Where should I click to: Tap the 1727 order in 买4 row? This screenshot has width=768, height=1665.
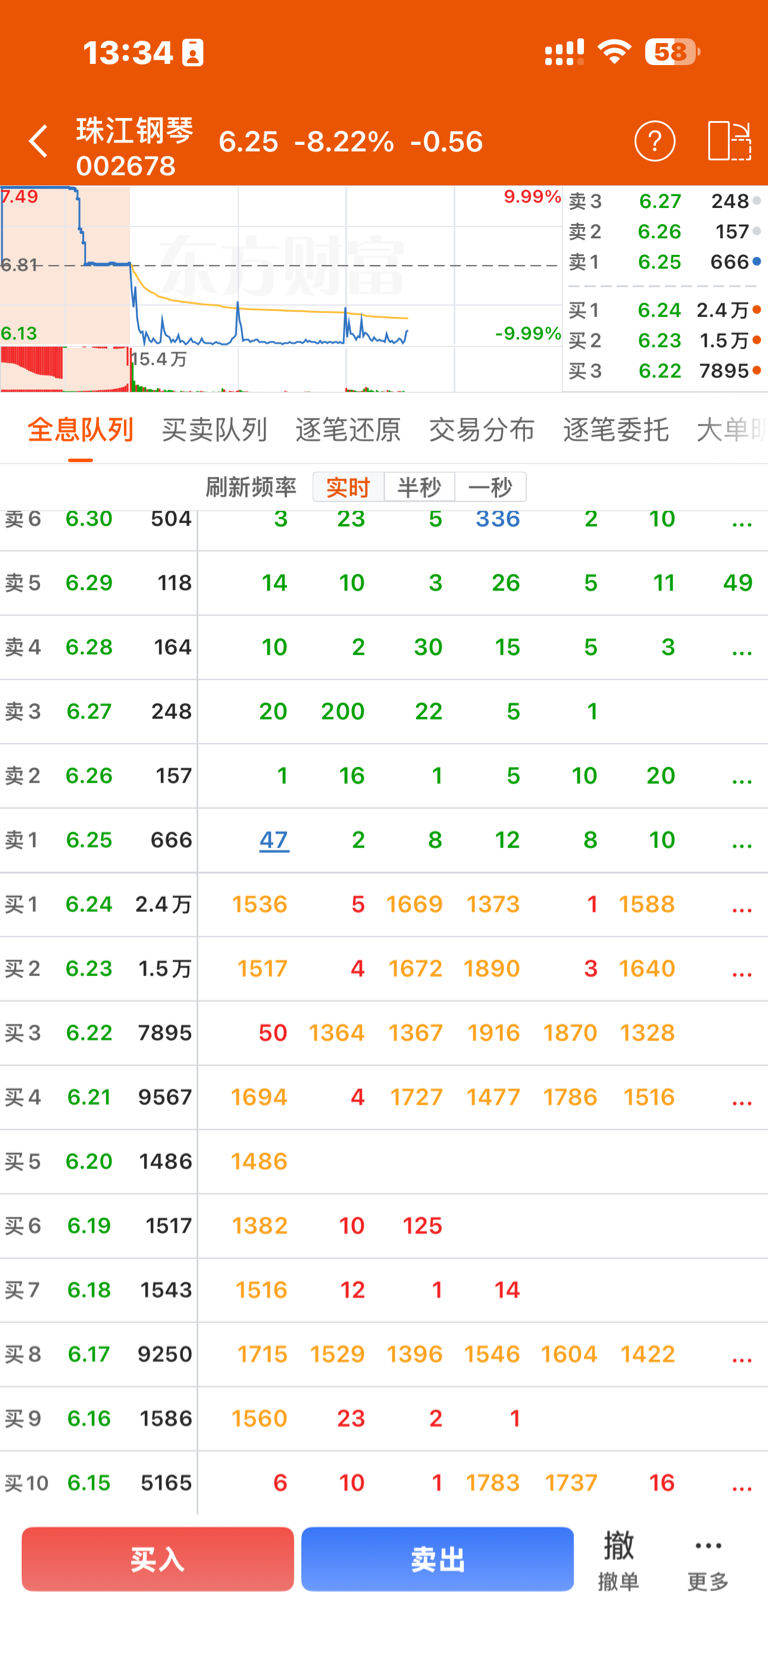click(416, 1097)
